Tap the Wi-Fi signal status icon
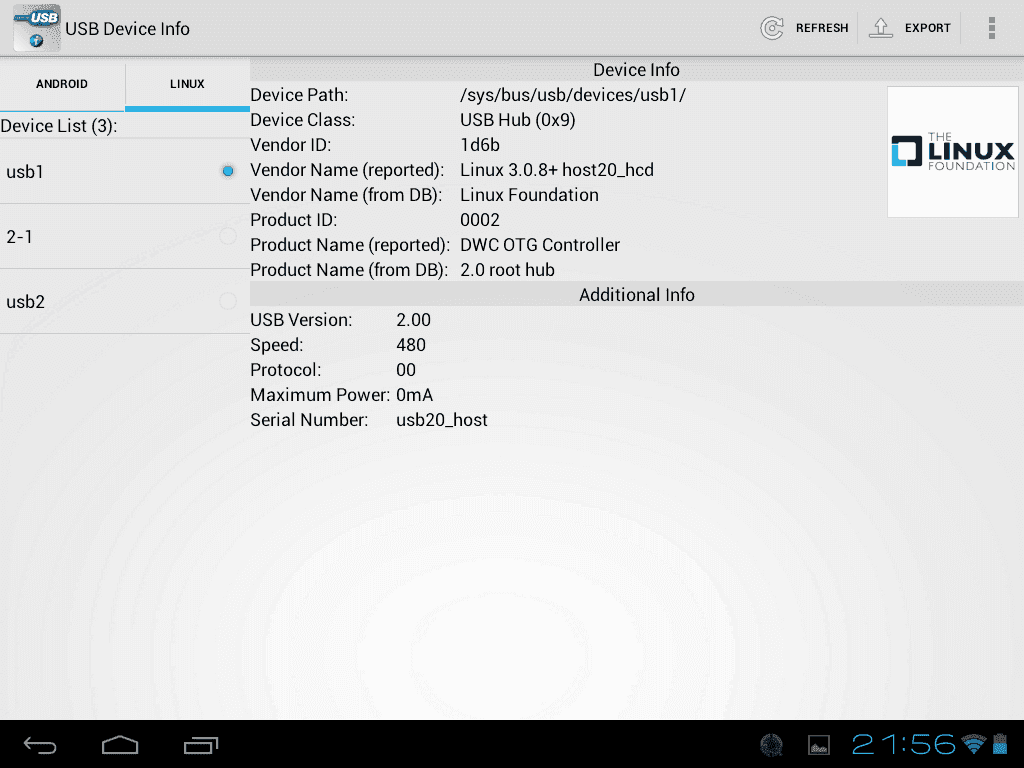1024x768 pixels. click(972, 744)
